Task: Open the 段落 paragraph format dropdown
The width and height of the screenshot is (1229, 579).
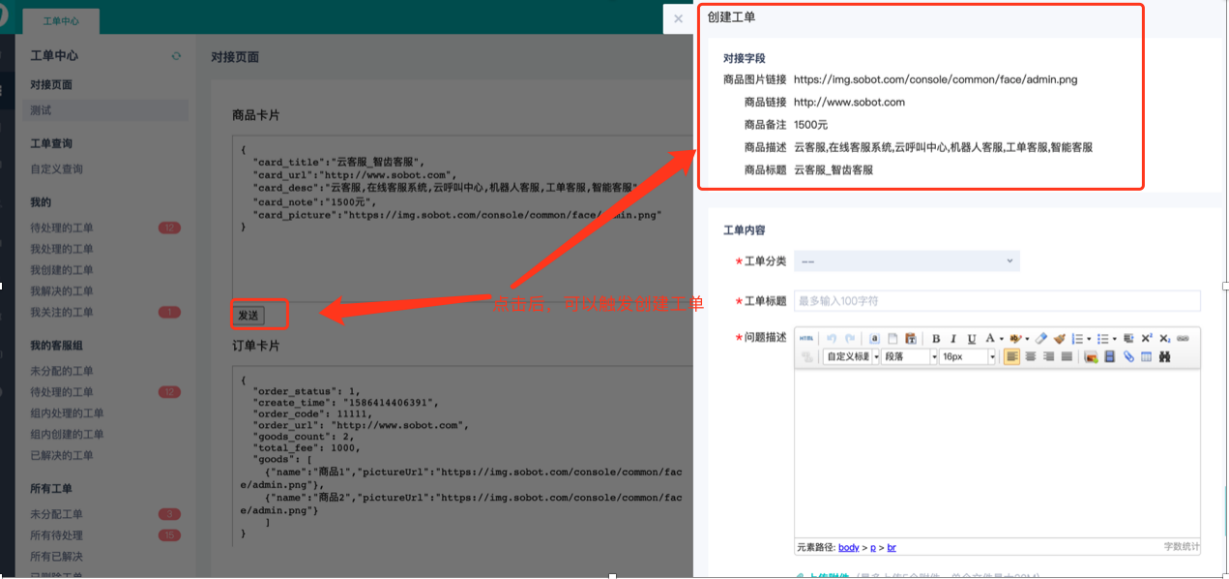Action: (x=910, y=356)
